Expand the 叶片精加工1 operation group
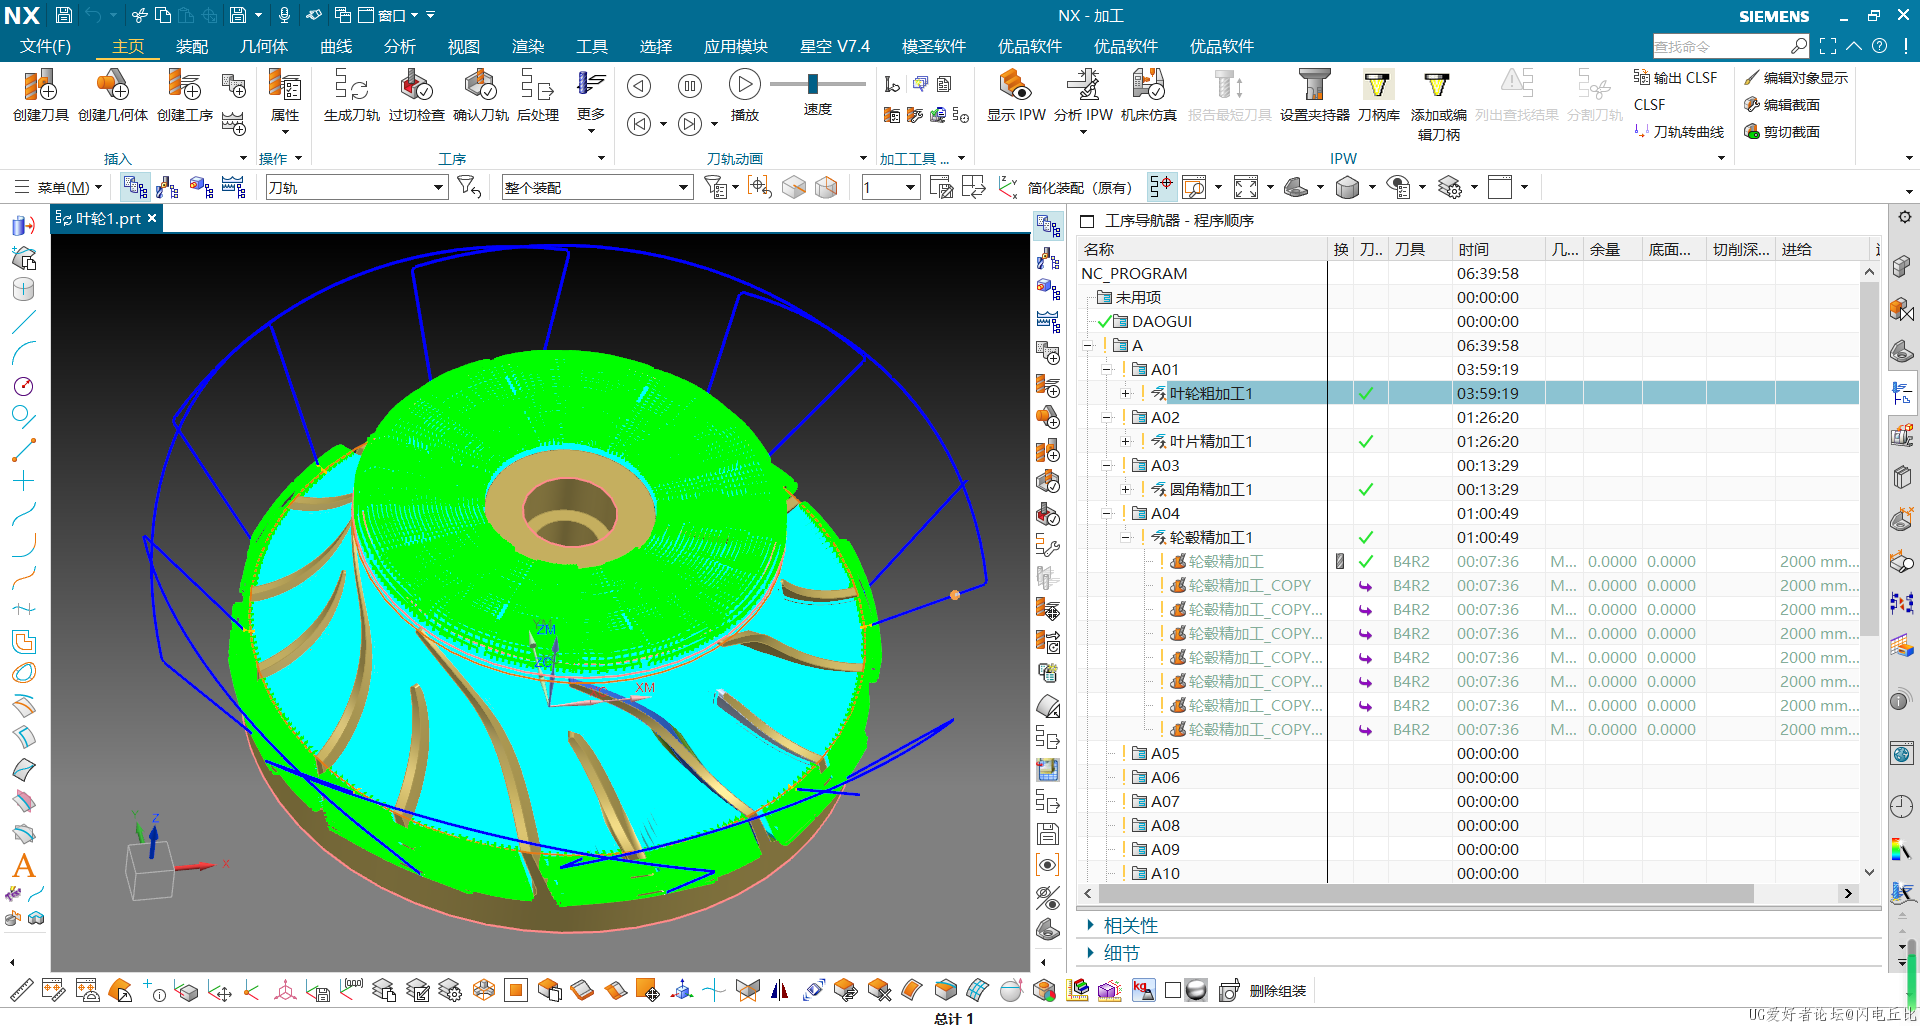Image resolution: width=1920 pixels, height=1026 pixels. 1126,441
